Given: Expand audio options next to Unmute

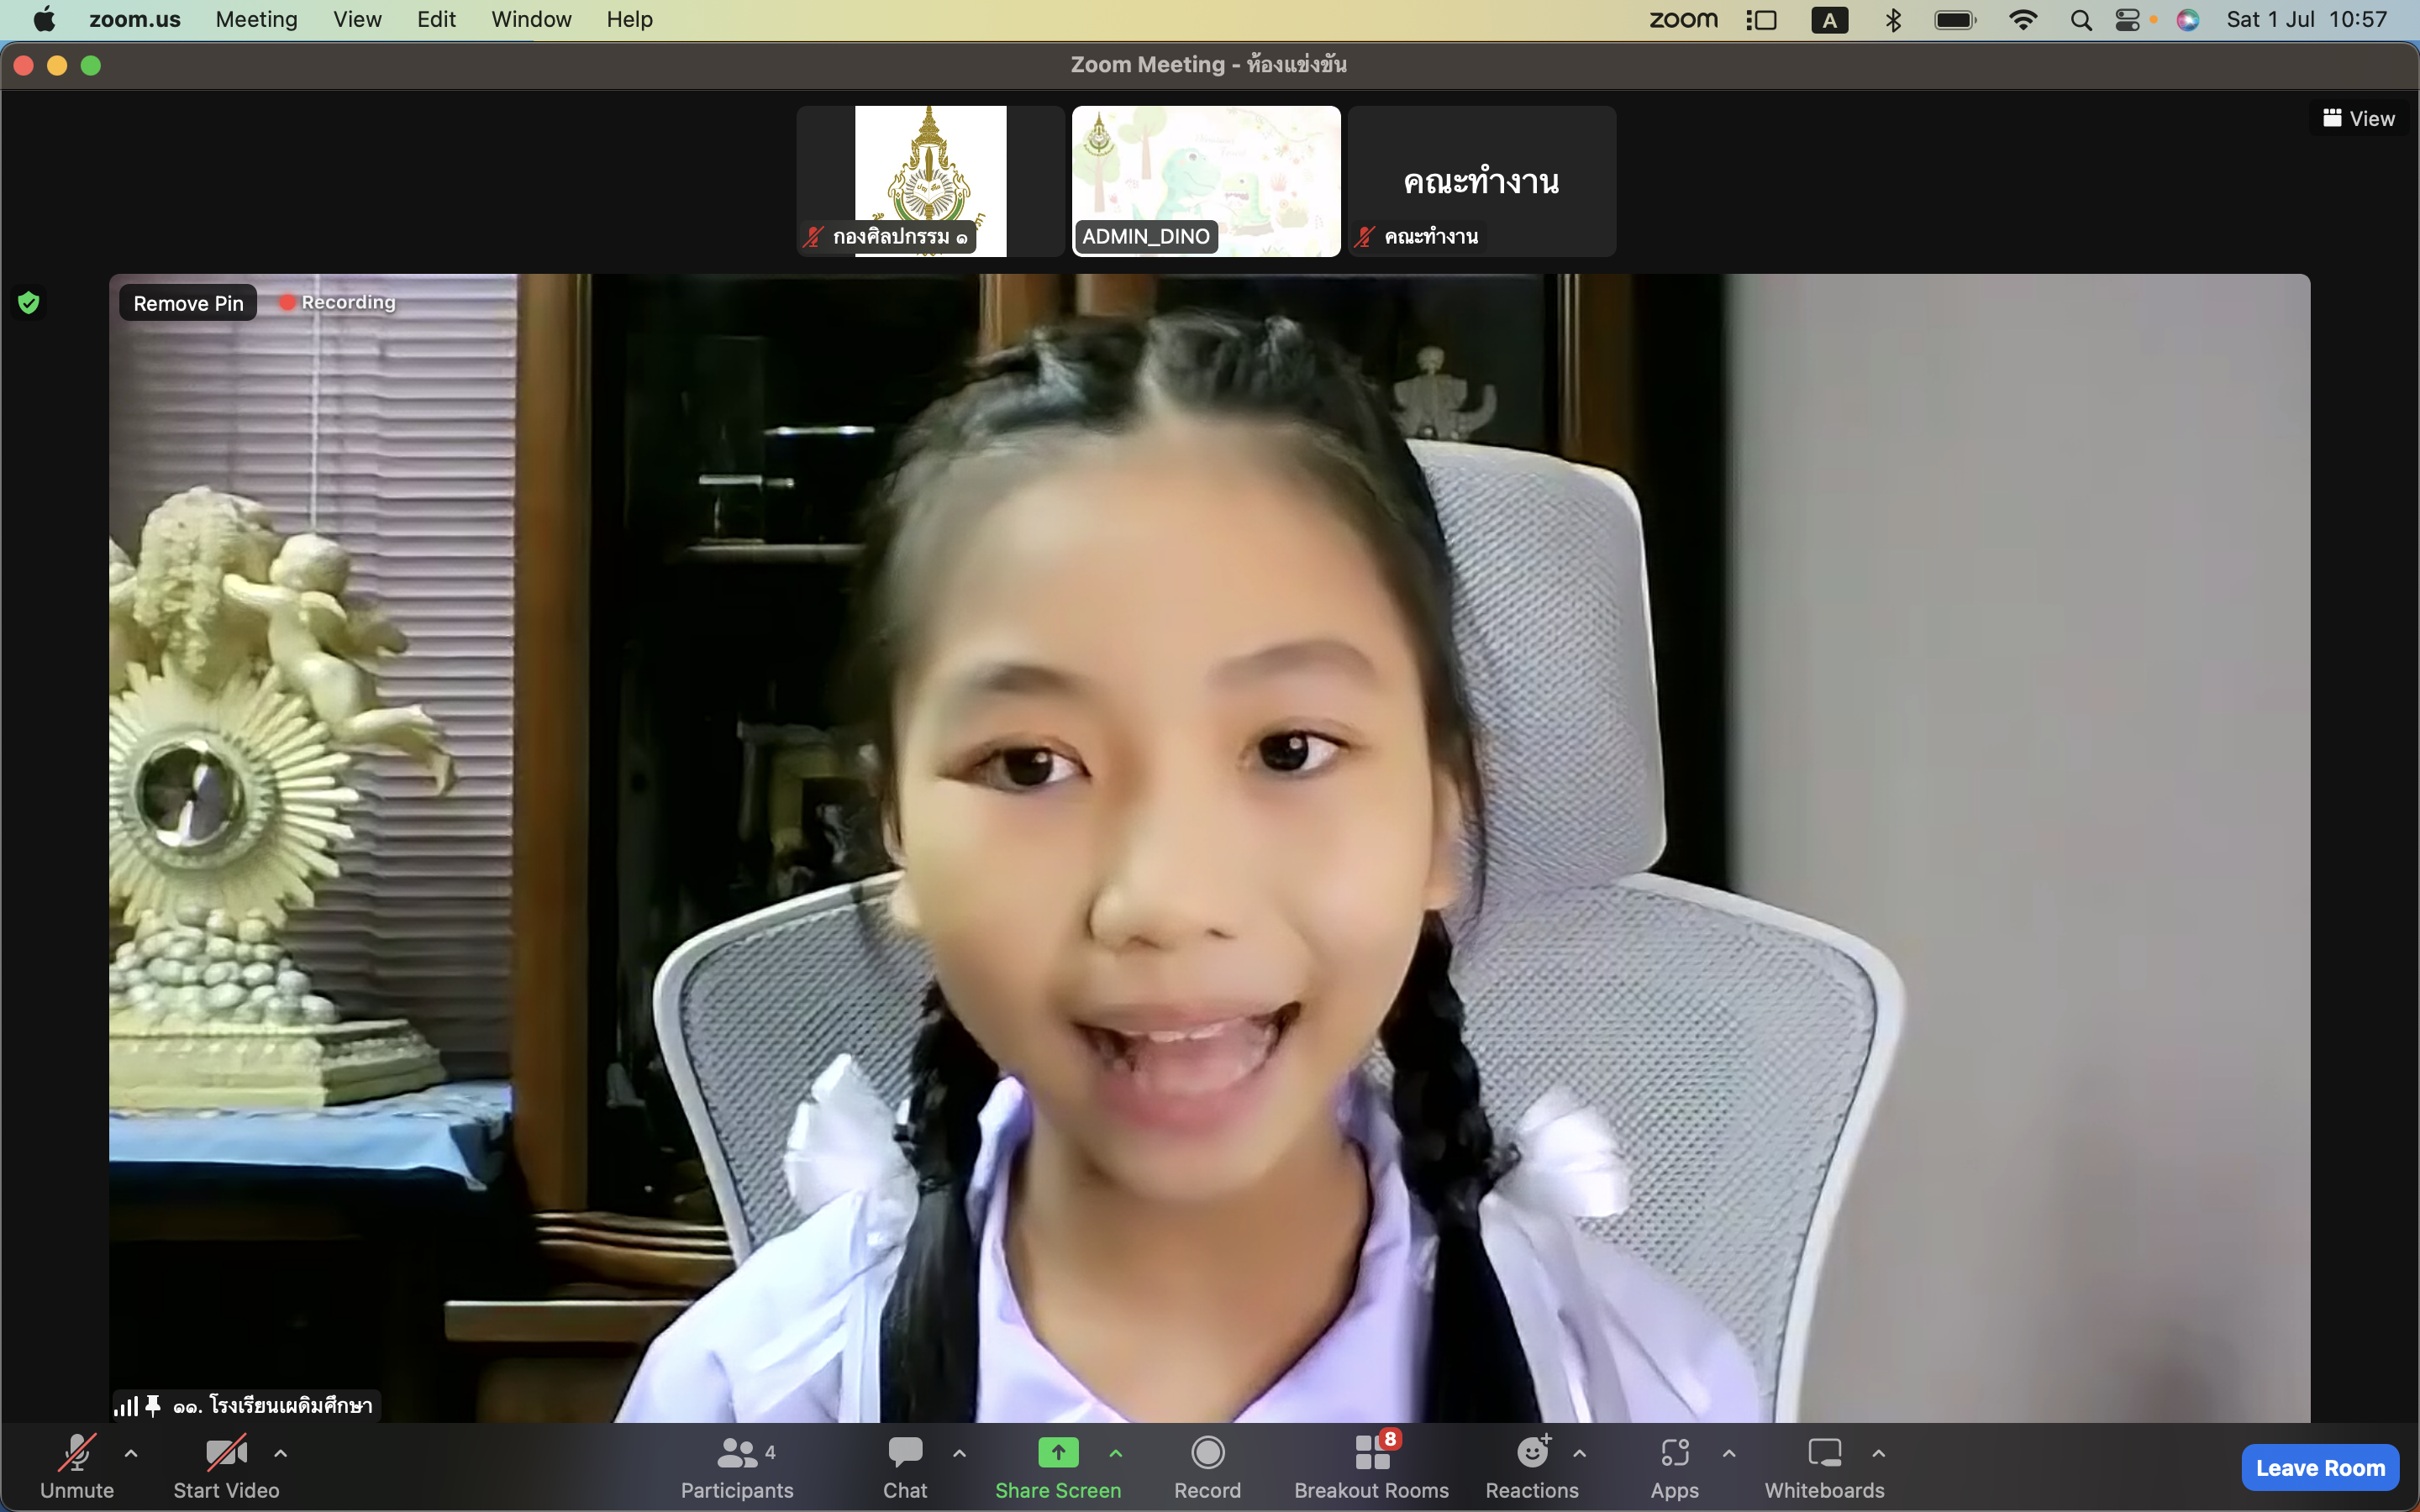Looking at the screenshot, I should (x=131, y=1455).
